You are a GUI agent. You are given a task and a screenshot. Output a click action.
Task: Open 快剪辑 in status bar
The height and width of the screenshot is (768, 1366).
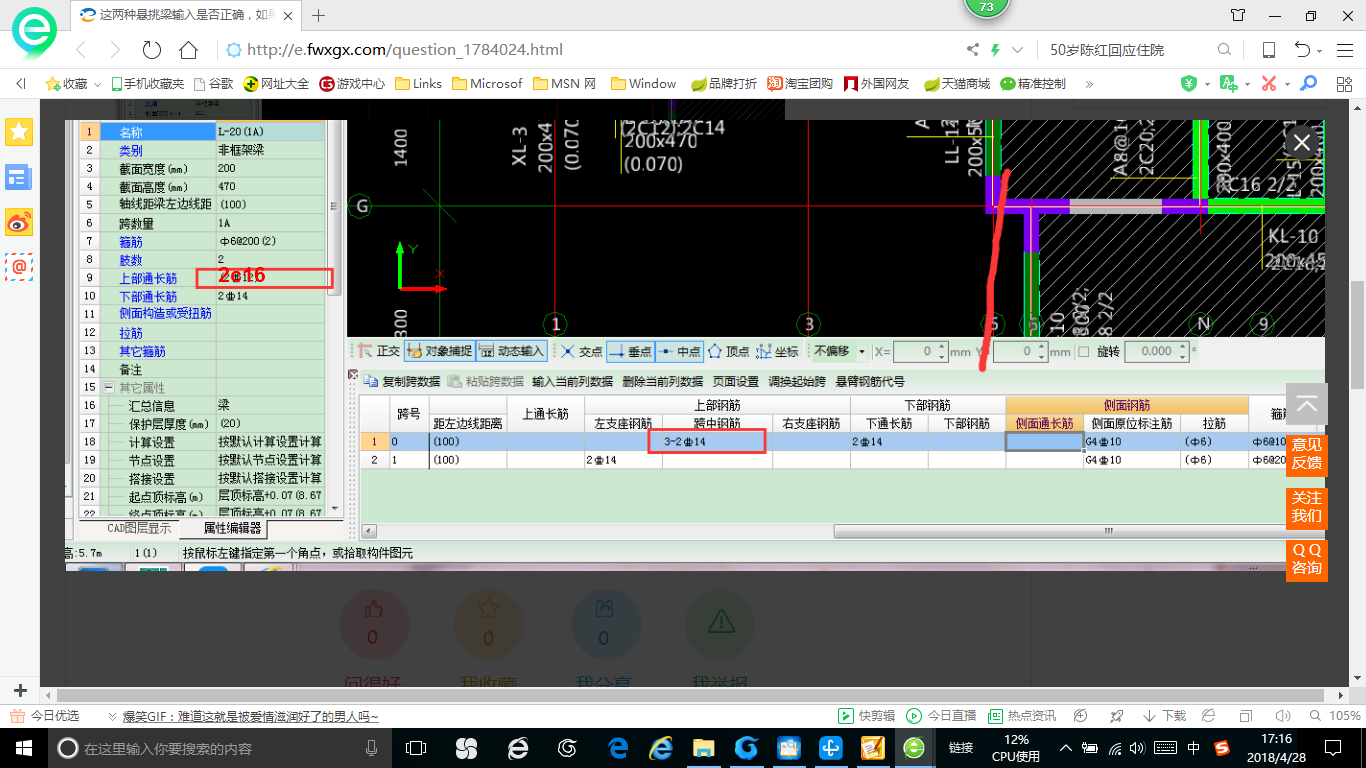coord(867,716)
